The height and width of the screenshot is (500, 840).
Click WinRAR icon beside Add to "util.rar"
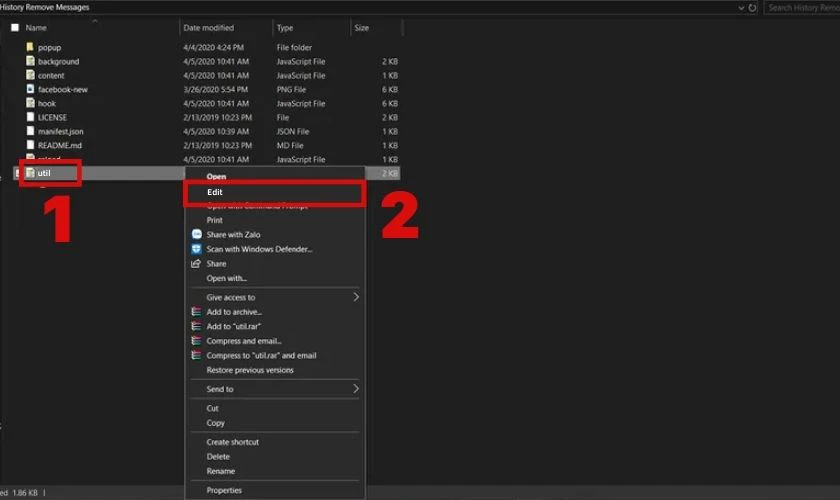click(197, 326)
